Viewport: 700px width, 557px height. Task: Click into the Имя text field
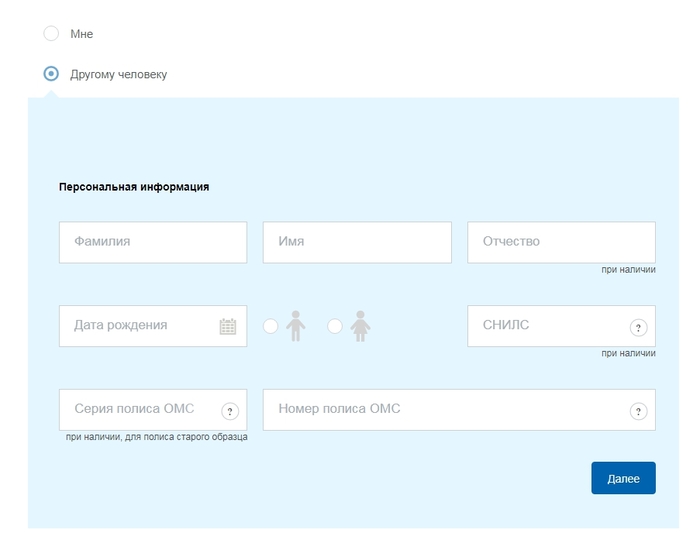(x=356, y=242)
